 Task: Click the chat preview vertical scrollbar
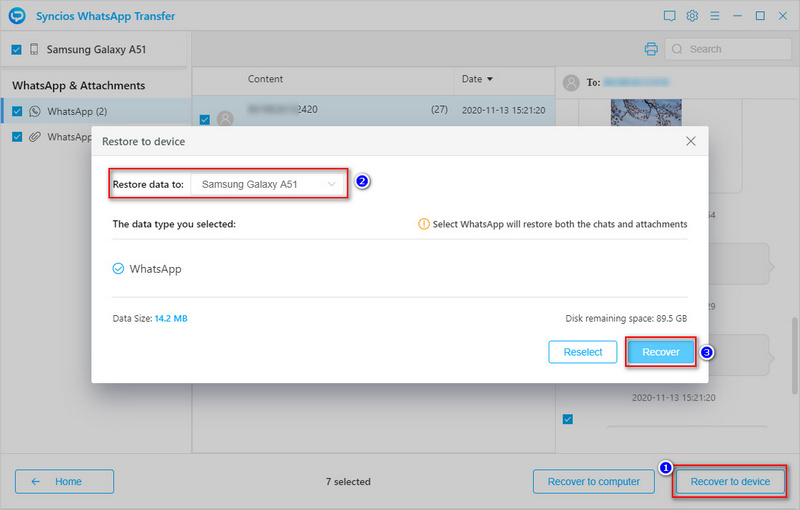point(794,356)
